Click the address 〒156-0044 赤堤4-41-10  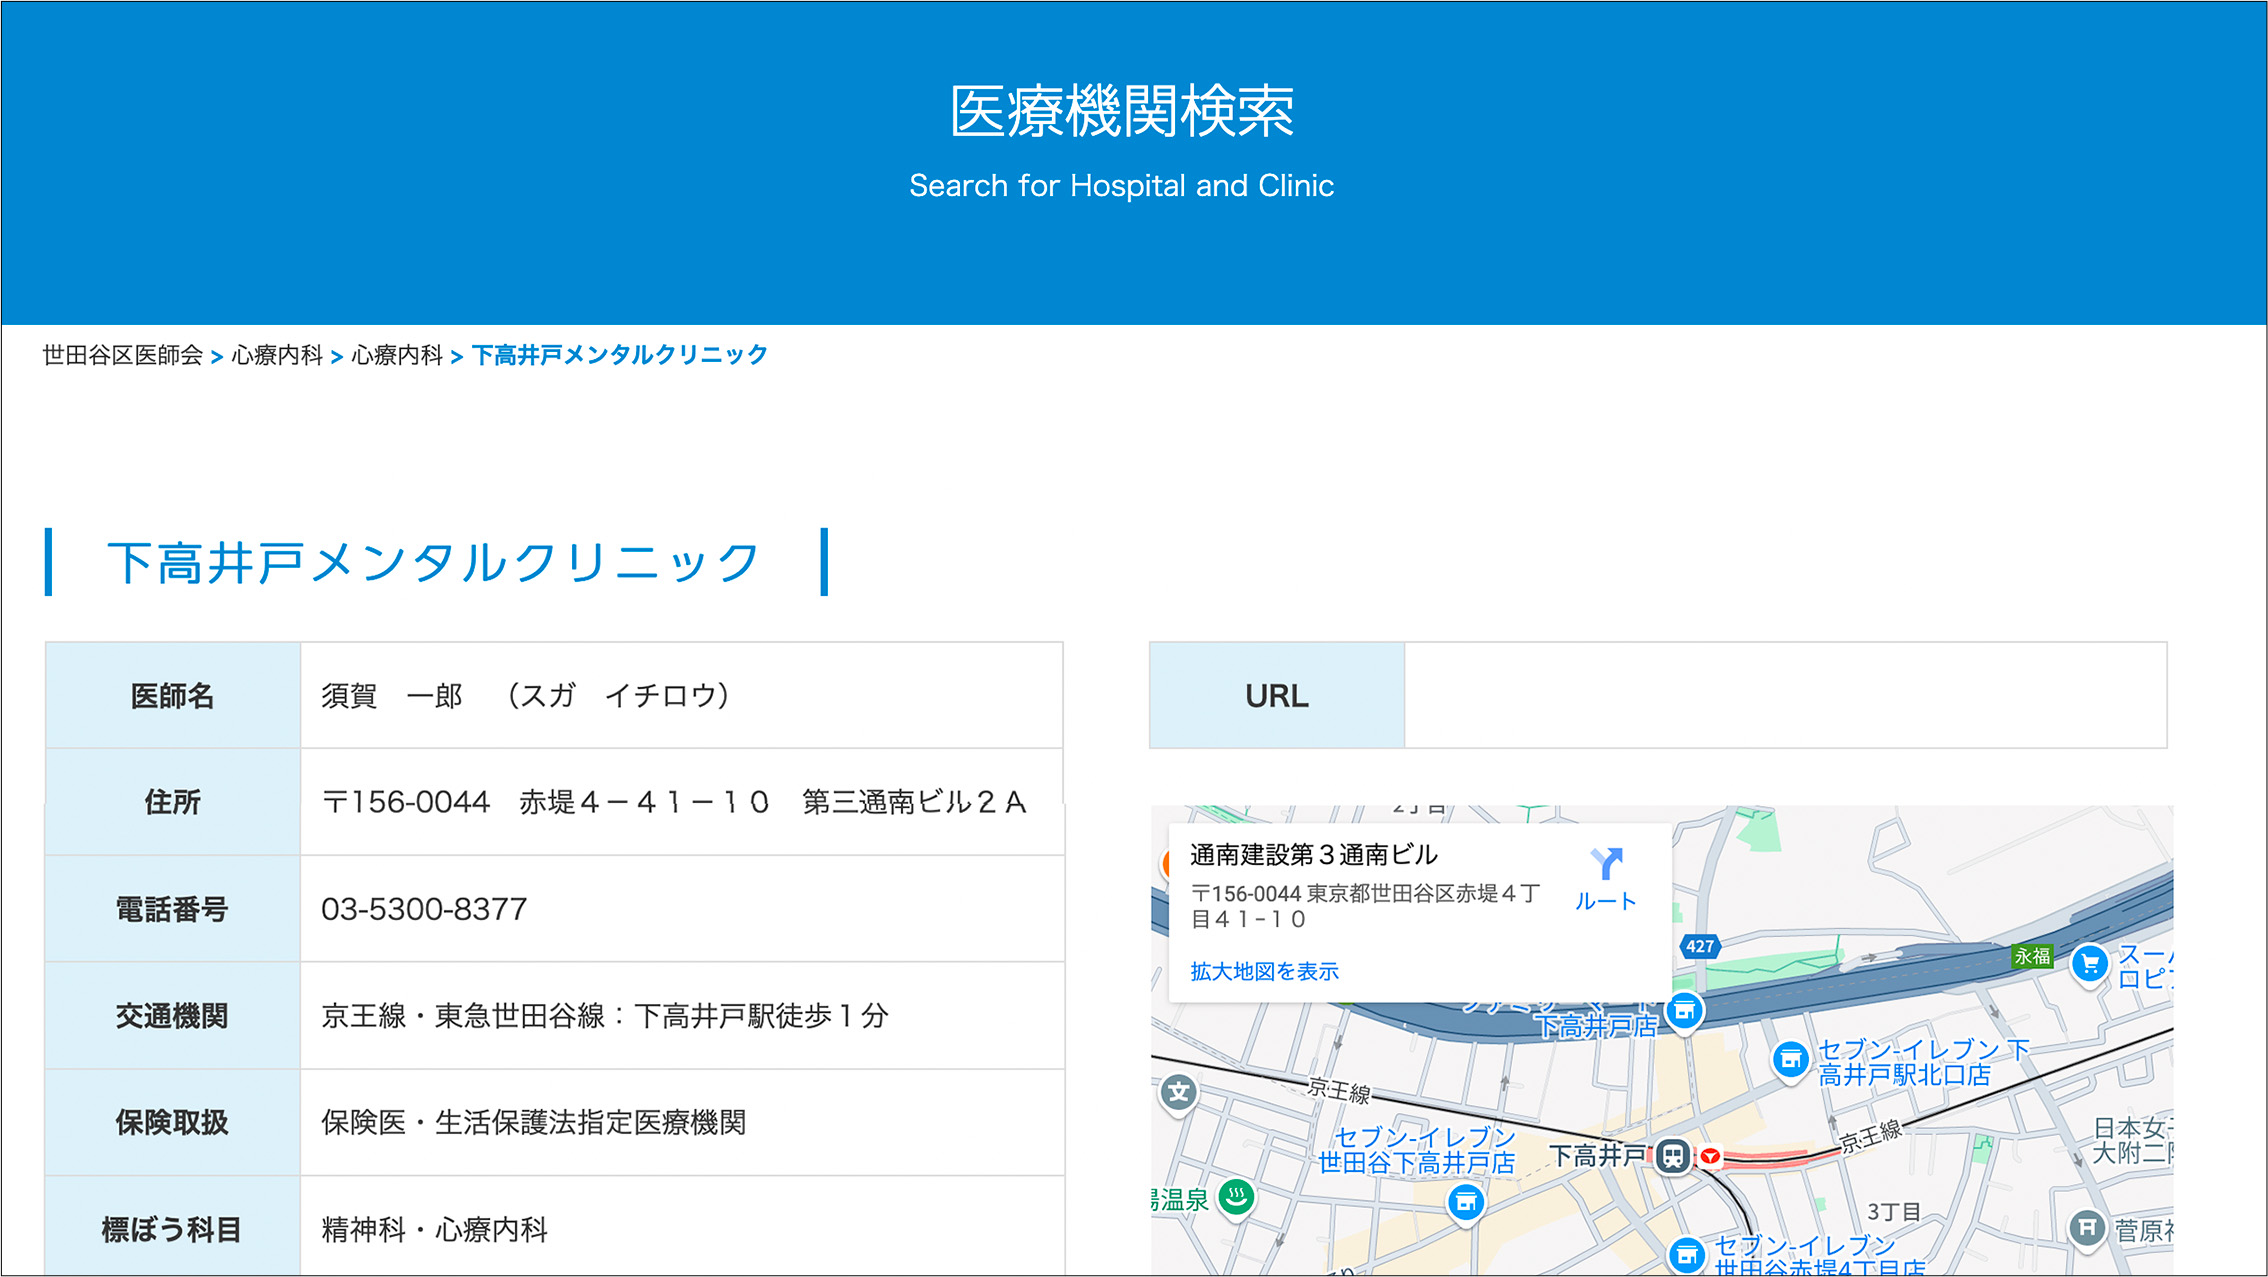546,802
